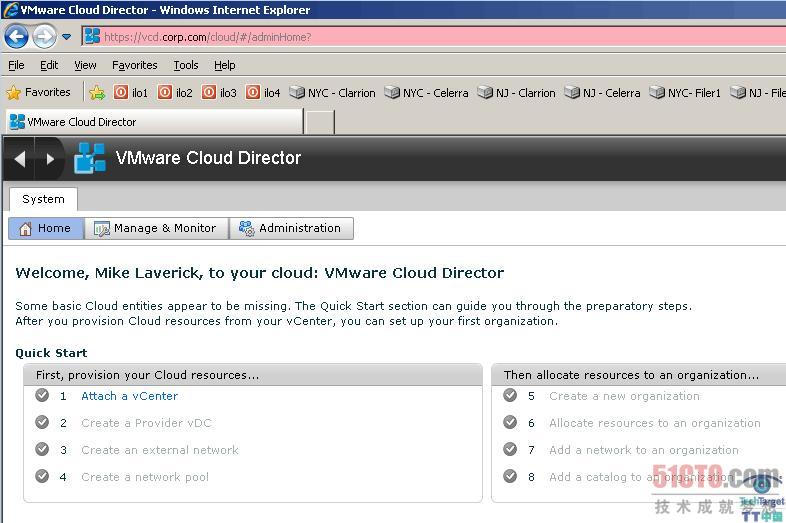This screenshot has height=523, width=786.
Task: Open NJ - Celerra bookmark
Action: coord(603,93)
